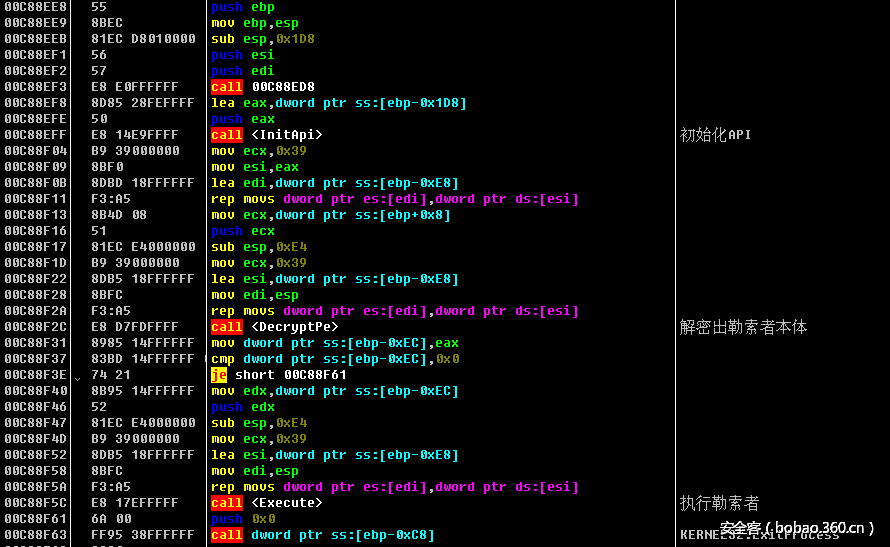Select the call Execute instruction

tap(266, 503)
